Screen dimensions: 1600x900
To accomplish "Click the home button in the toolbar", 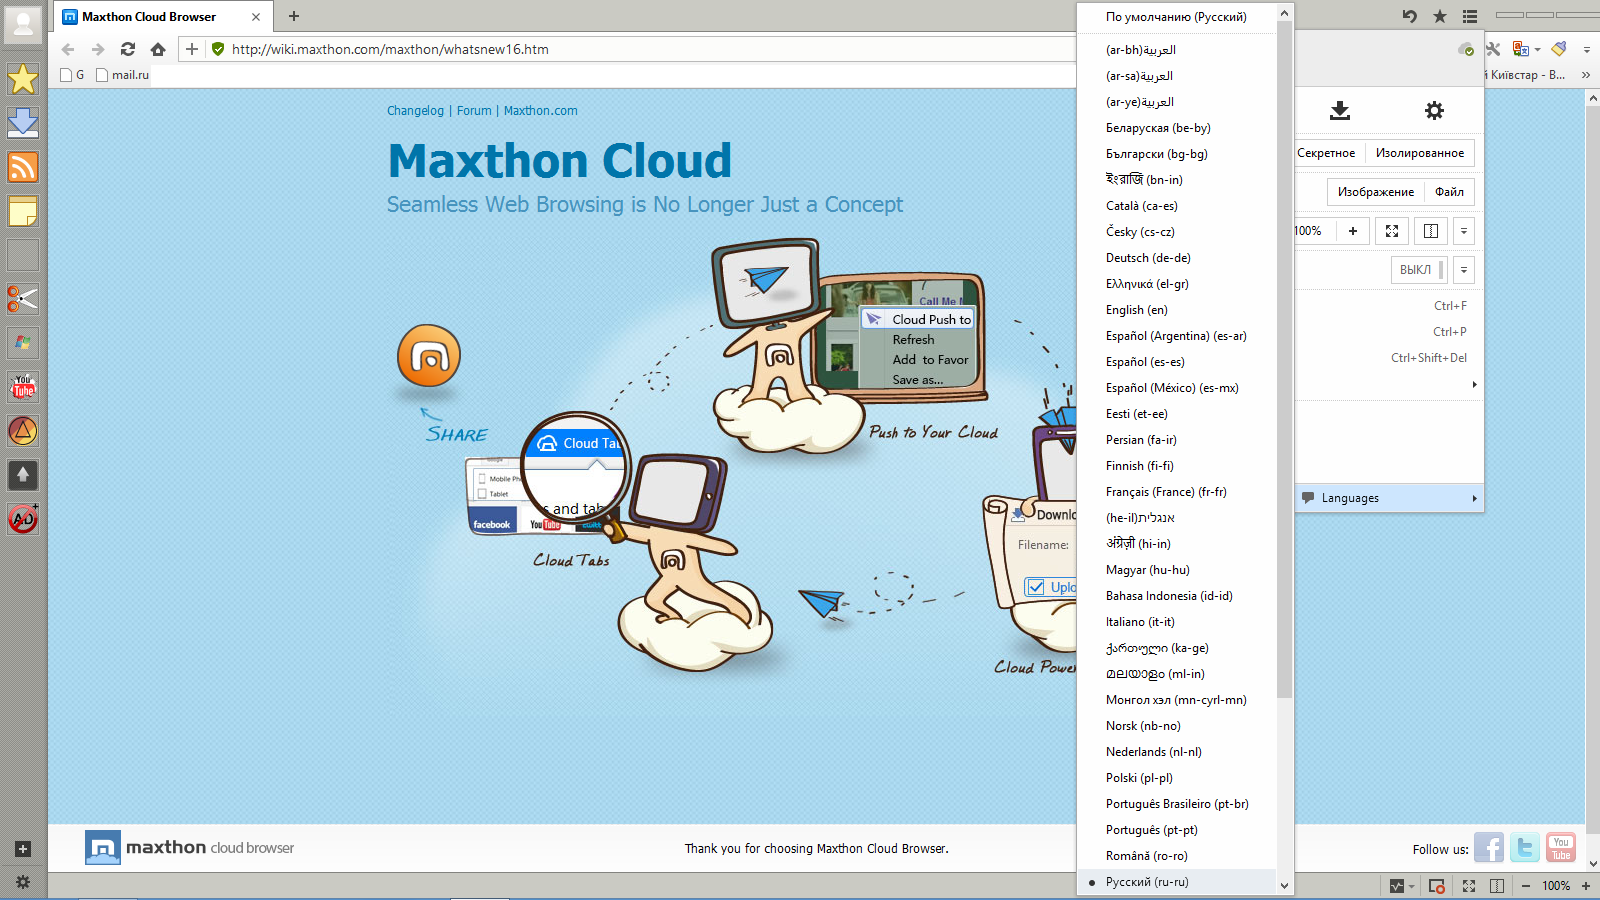I will (158, 49).
